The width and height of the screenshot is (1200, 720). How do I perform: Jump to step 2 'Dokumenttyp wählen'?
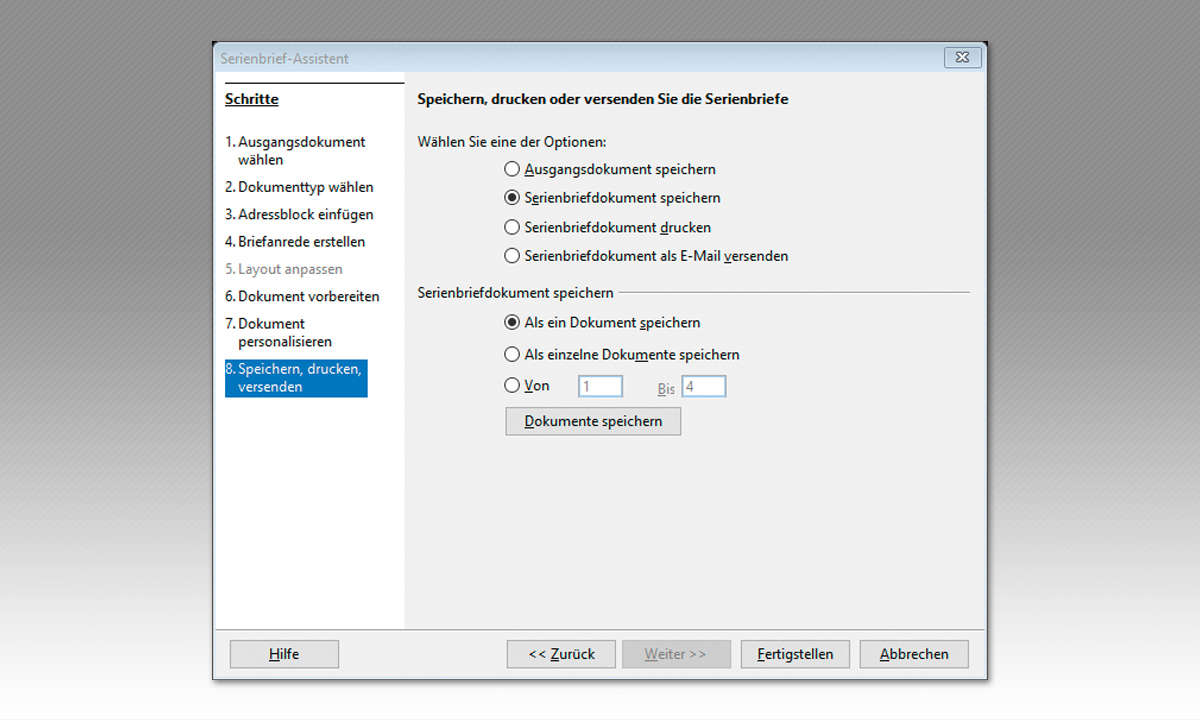coord(299,187)
